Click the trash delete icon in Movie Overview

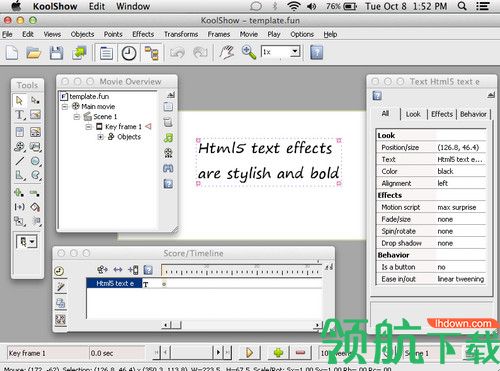coord(168,122)
